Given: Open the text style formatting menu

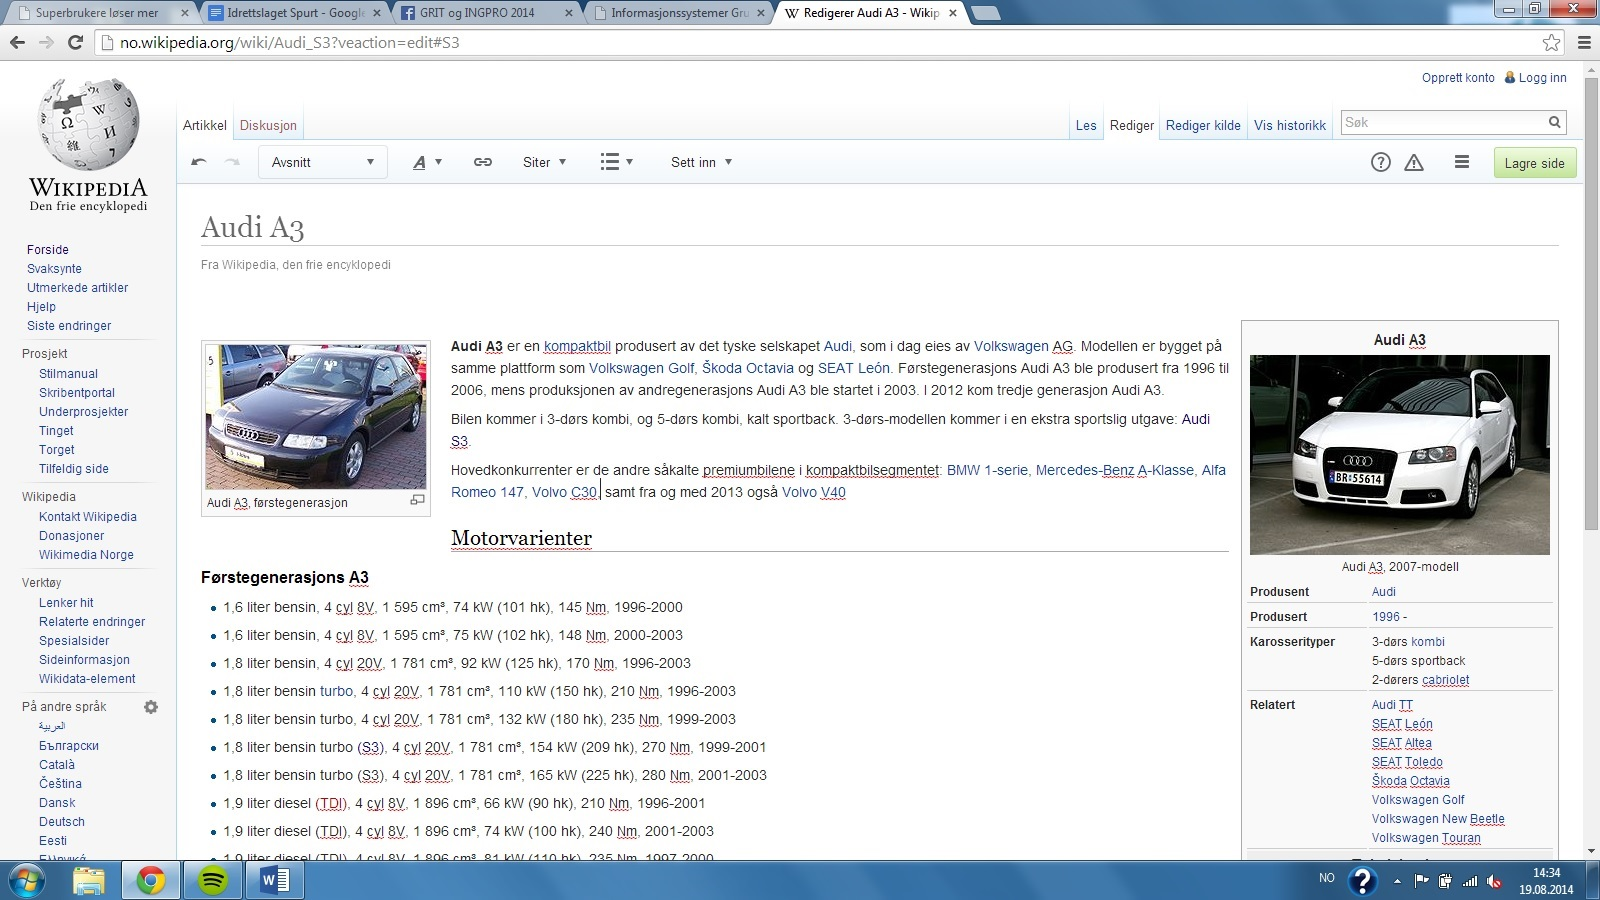Looking at the screenshot, I should pyautogui.click(x=427, y=162).
